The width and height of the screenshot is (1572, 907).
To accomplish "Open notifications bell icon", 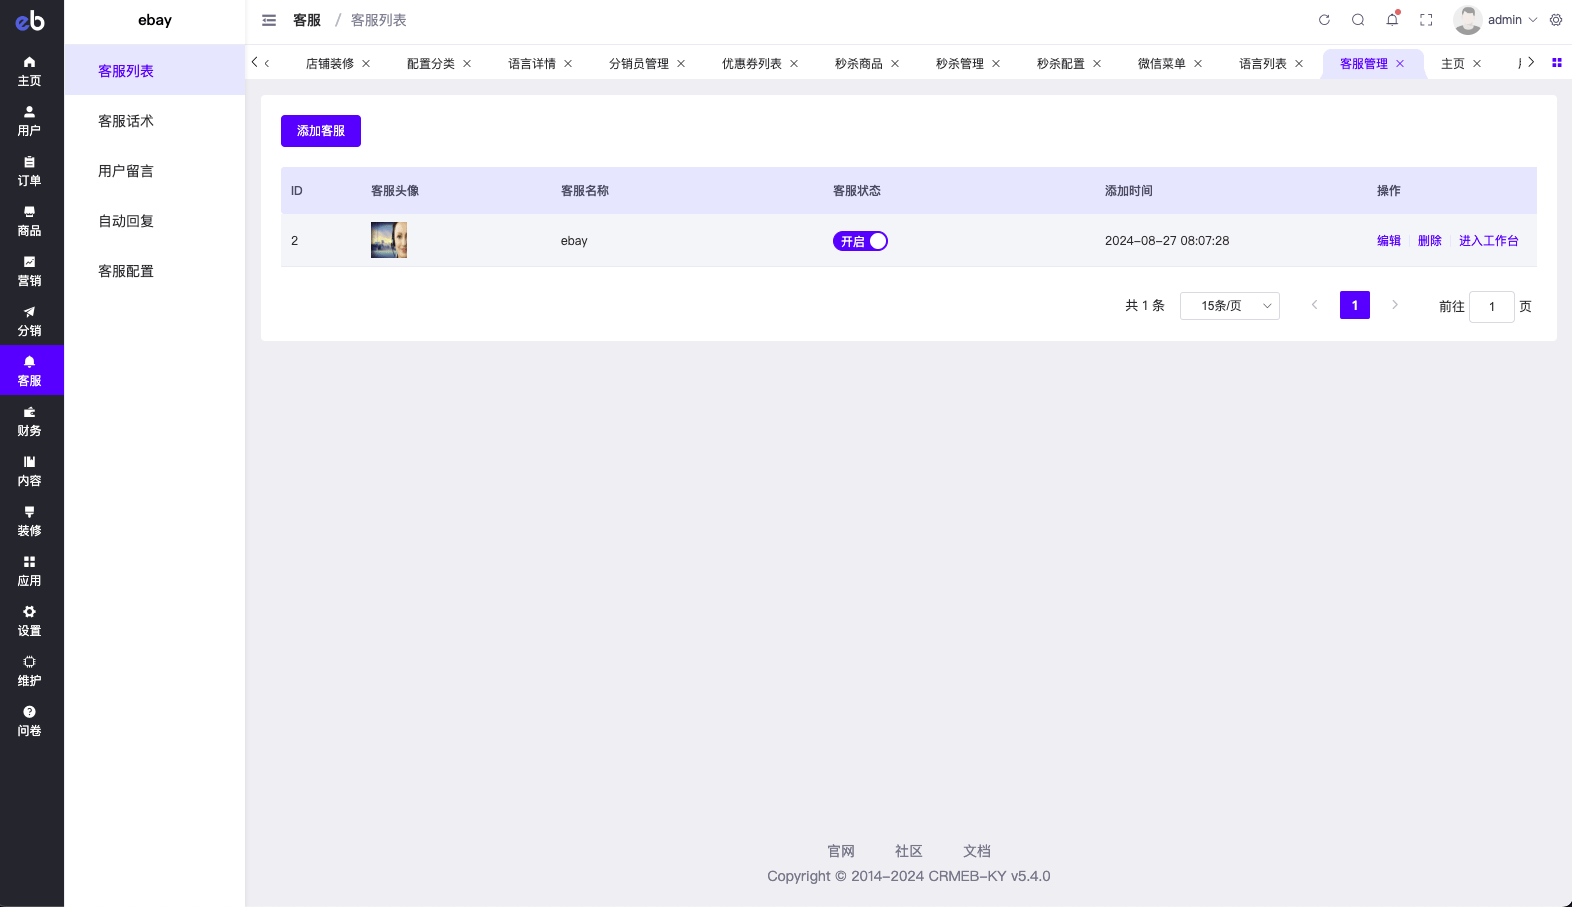I will [x=1392, y=20].
